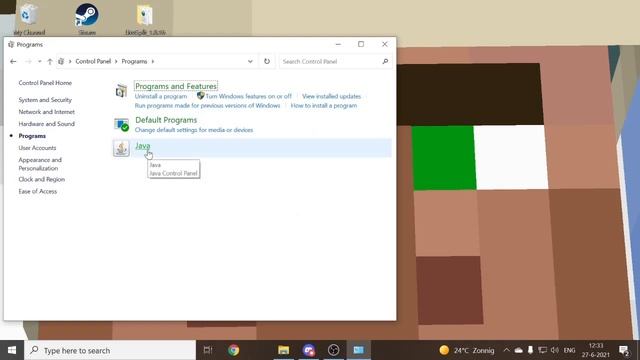Click the ENG language indicator

click(569, 350)
